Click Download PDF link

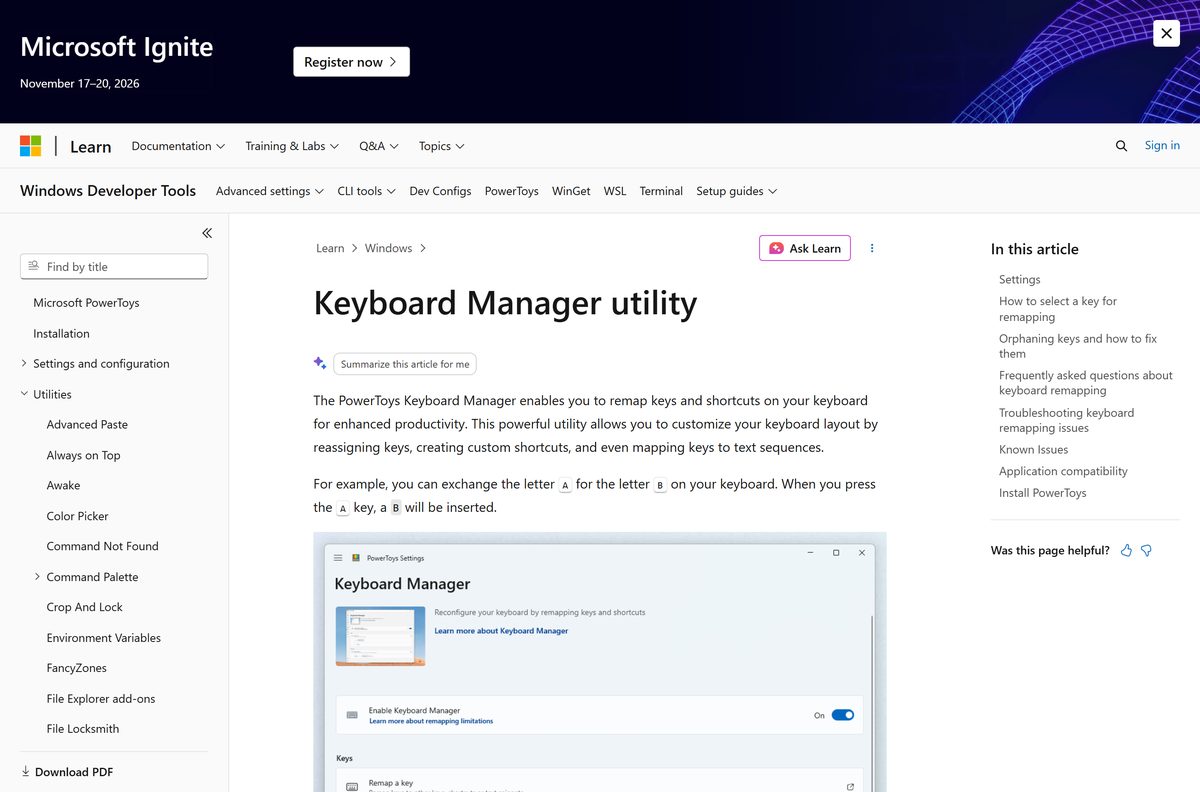coord(74,772)
